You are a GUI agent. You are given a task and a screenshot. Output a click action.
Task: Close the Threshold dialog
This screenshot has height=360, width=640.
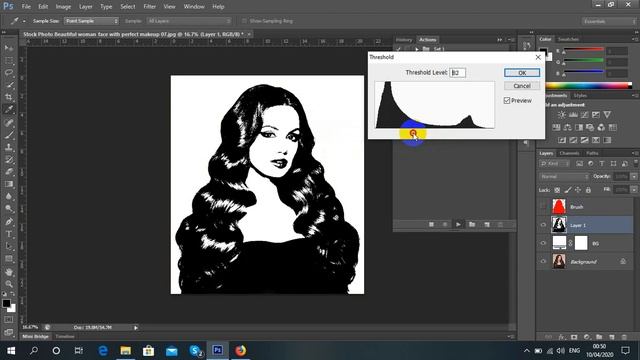pyautogui.click(x=538, y=57)
